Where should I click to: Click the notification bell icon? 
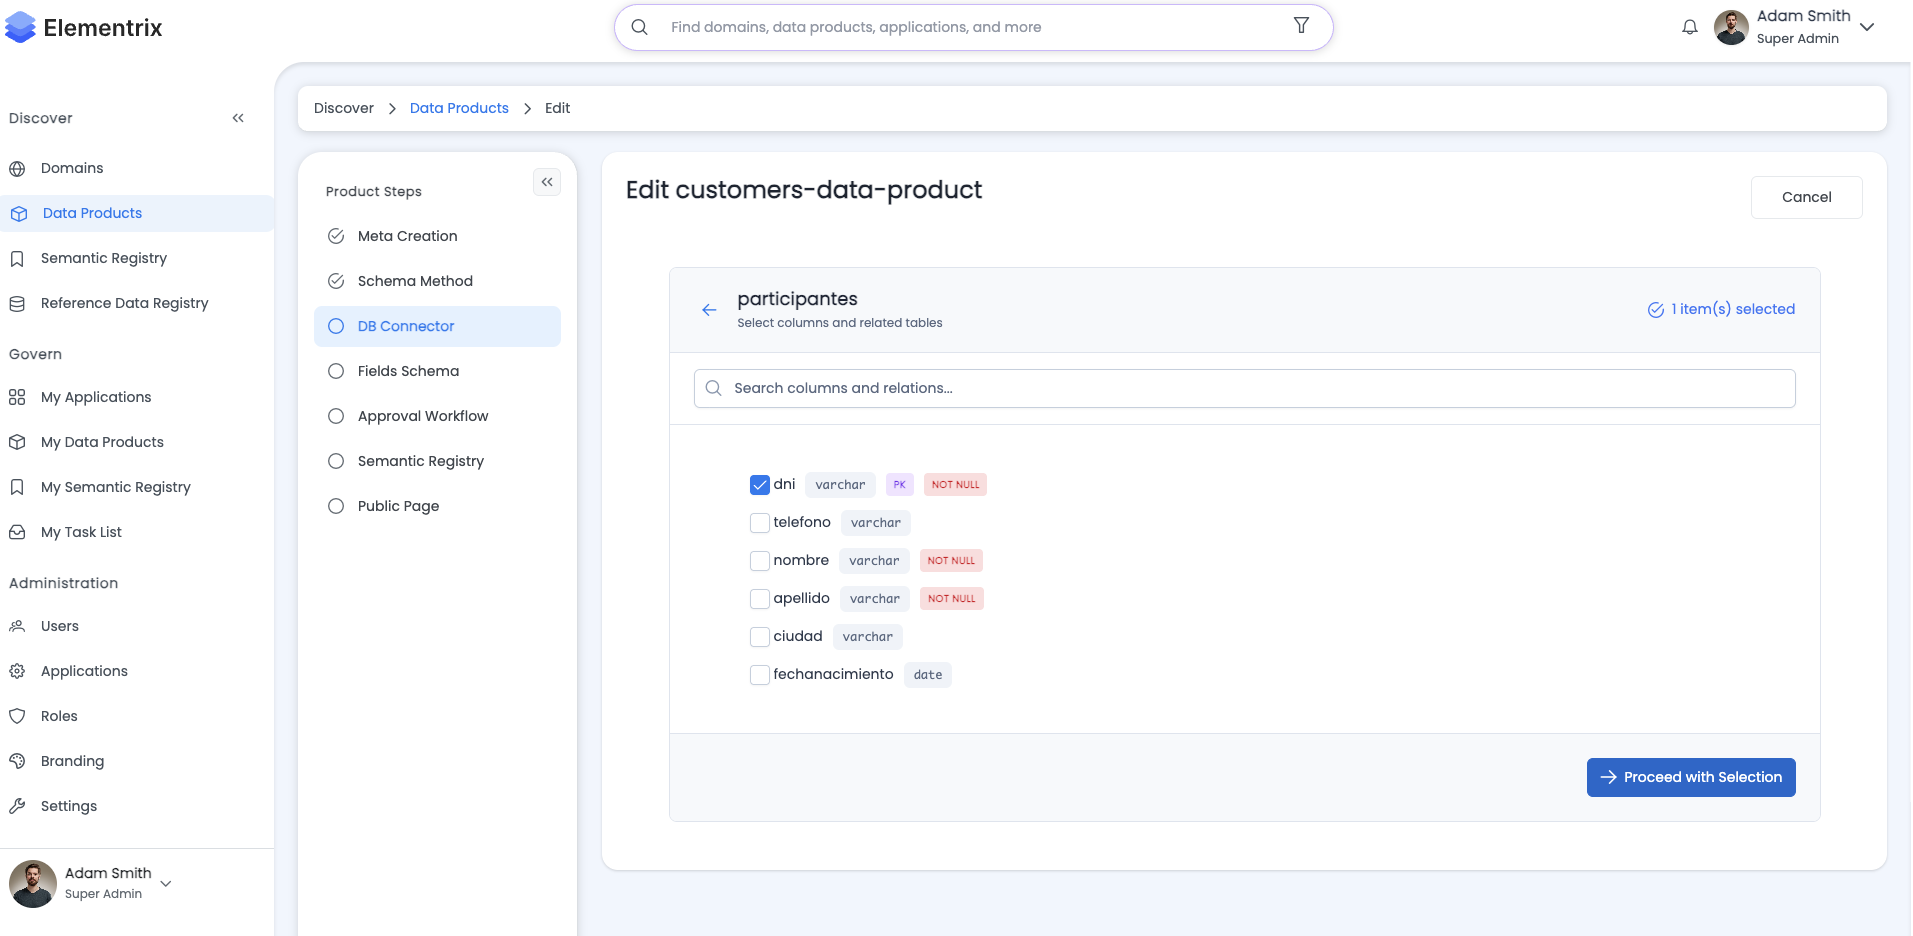click(1689, 27)
